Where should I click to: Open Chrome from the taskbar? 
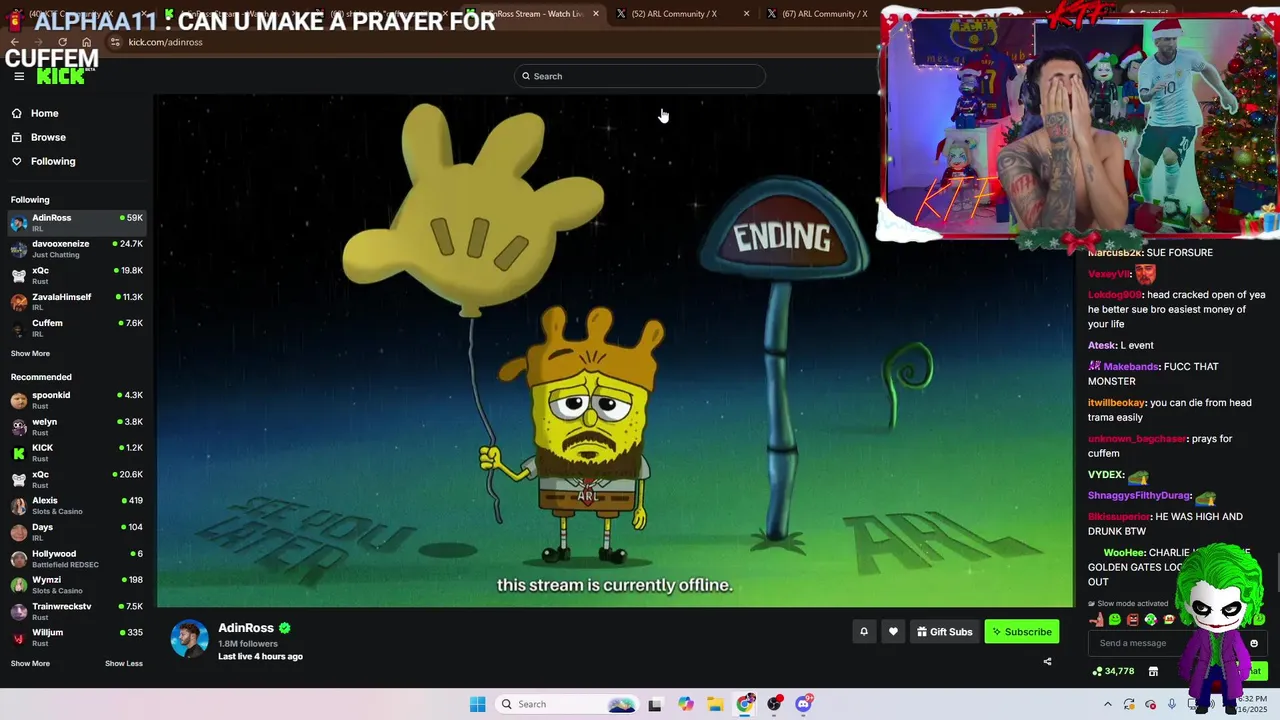[x=745, y=704]
